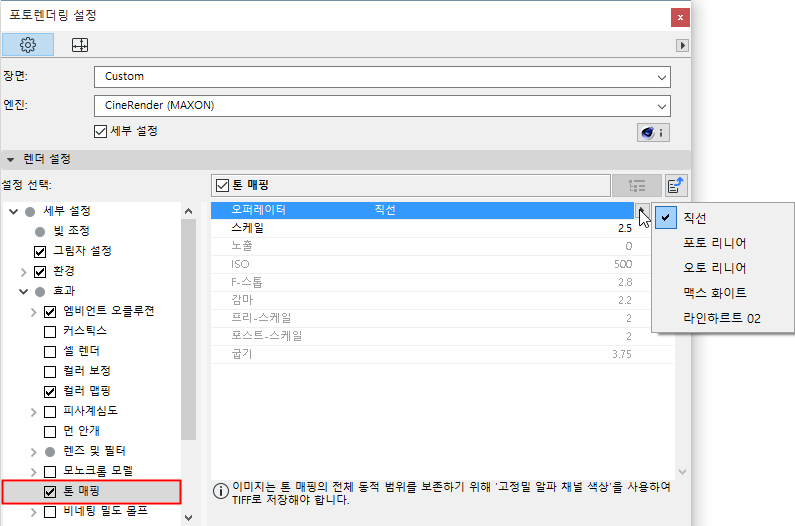795x526 pixels.
Task: Click the 스케일 value field 2.5
Action: [625, 228]
